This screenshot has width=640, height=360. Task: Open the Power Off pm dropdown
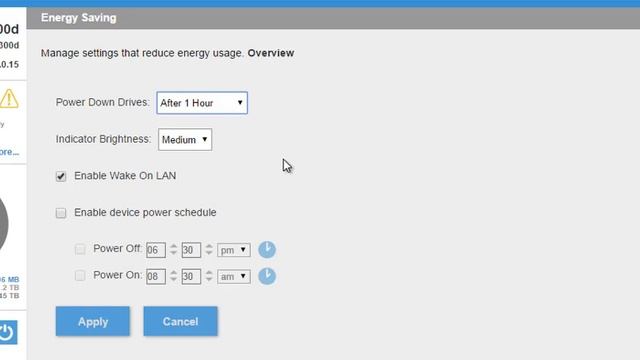coord(233,250)
